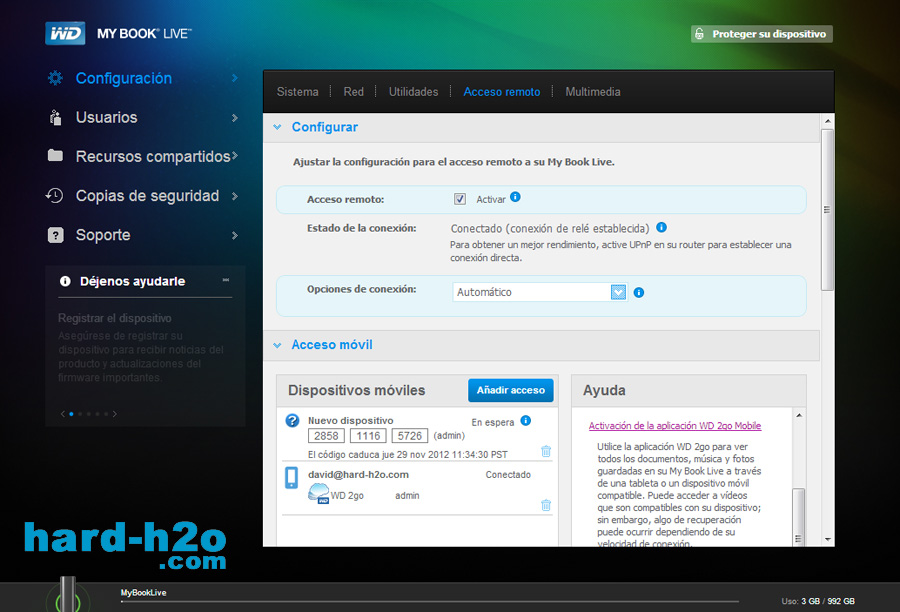Click the Proteger su dispositivo button

coord(762,34)
